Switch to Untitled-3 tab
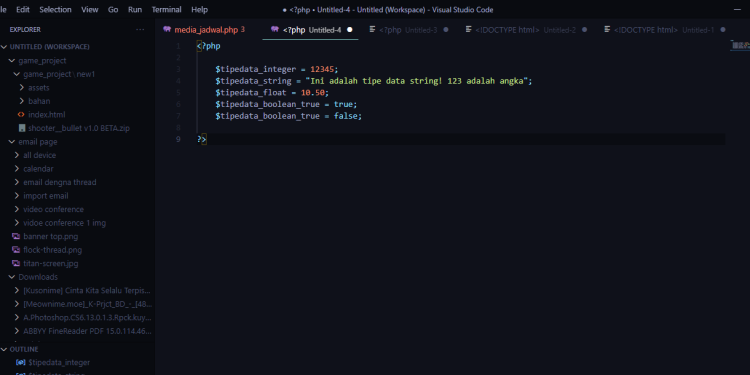Viewport: 750px width, 375px height. pos(408,30)
